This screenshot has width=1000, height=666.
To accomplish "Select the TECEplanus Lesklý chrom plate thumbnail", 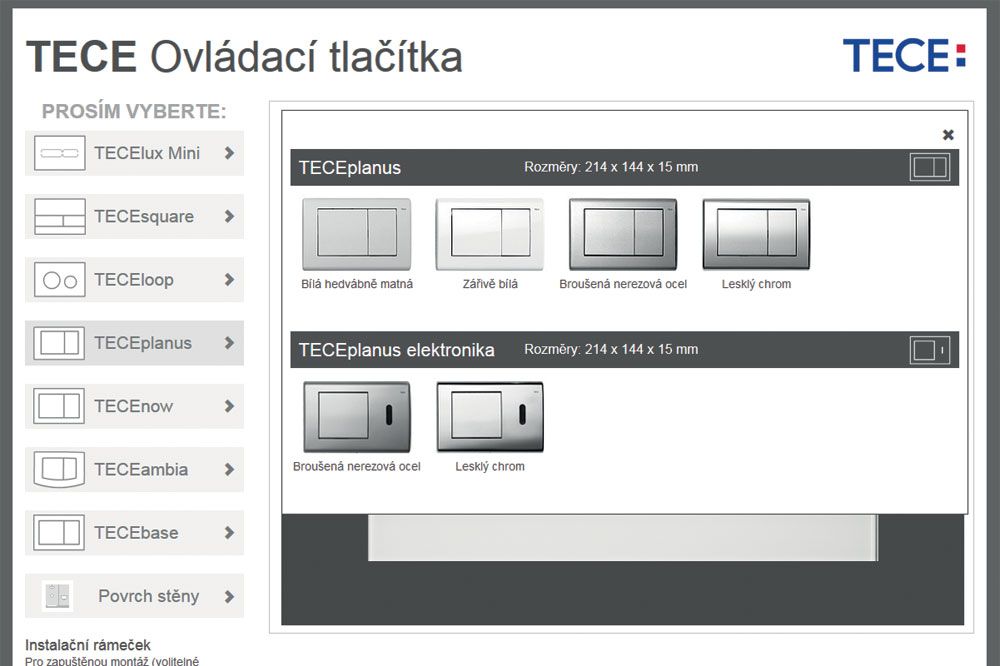I will pos(756,234).
